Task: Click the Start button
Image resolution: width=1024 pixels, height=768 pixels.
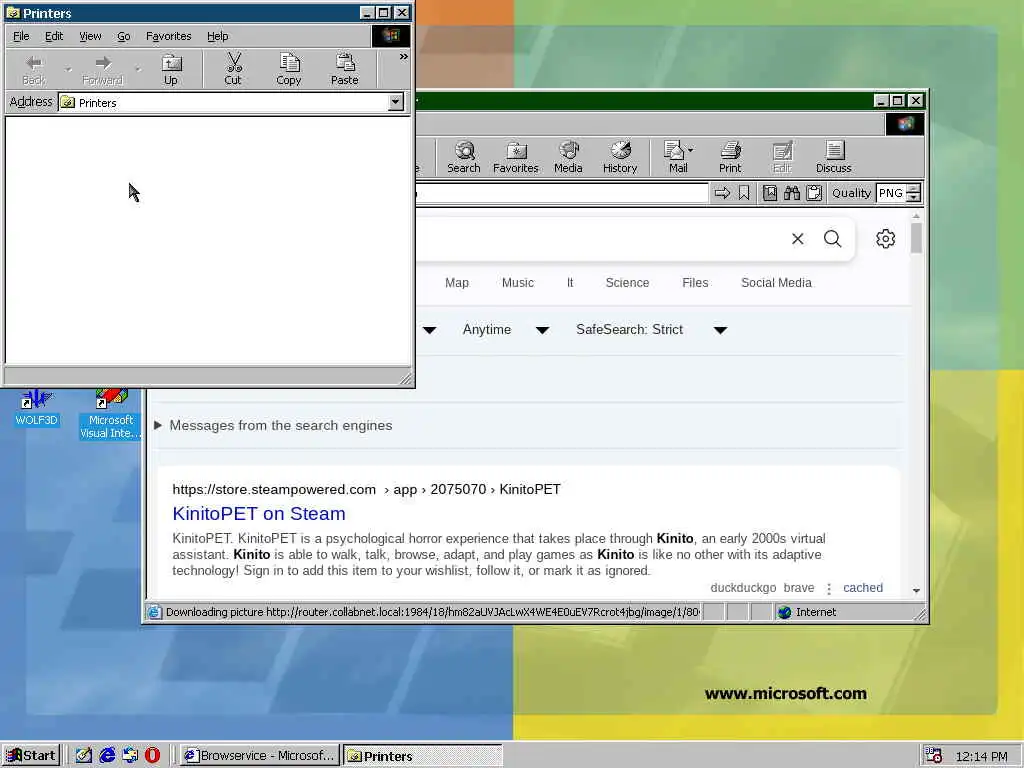Action: (31, 756)
